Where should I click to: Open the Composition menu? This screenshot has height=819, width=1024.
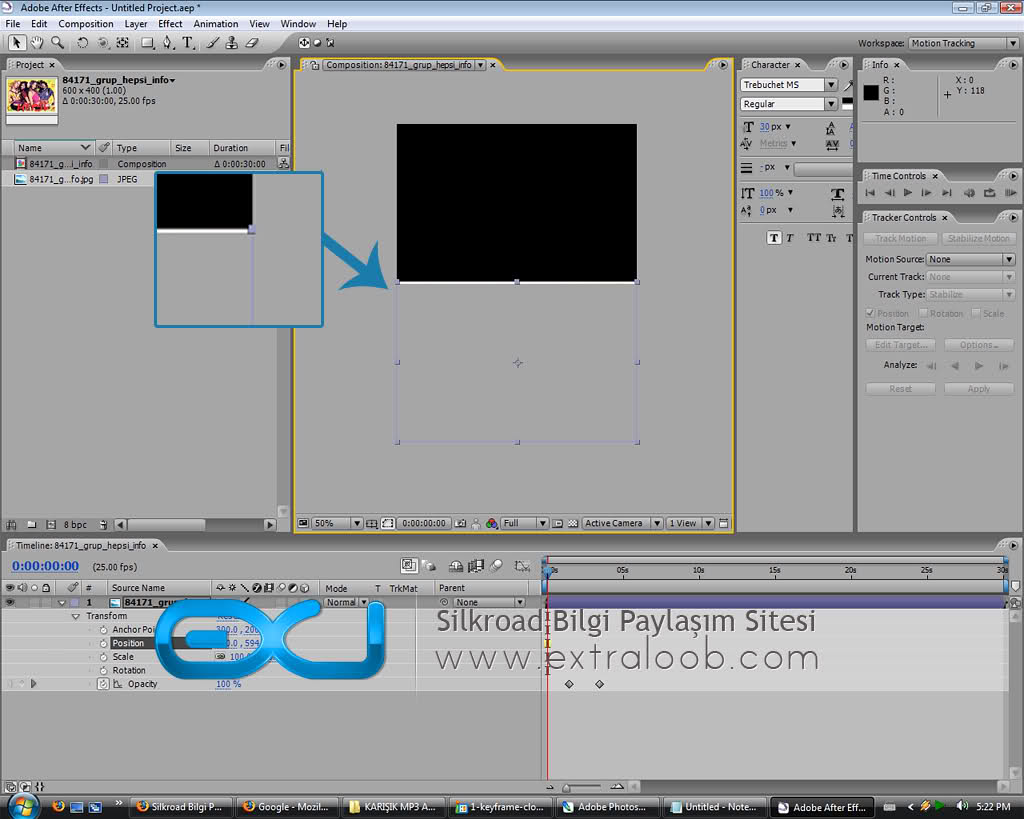coord(86,24)
